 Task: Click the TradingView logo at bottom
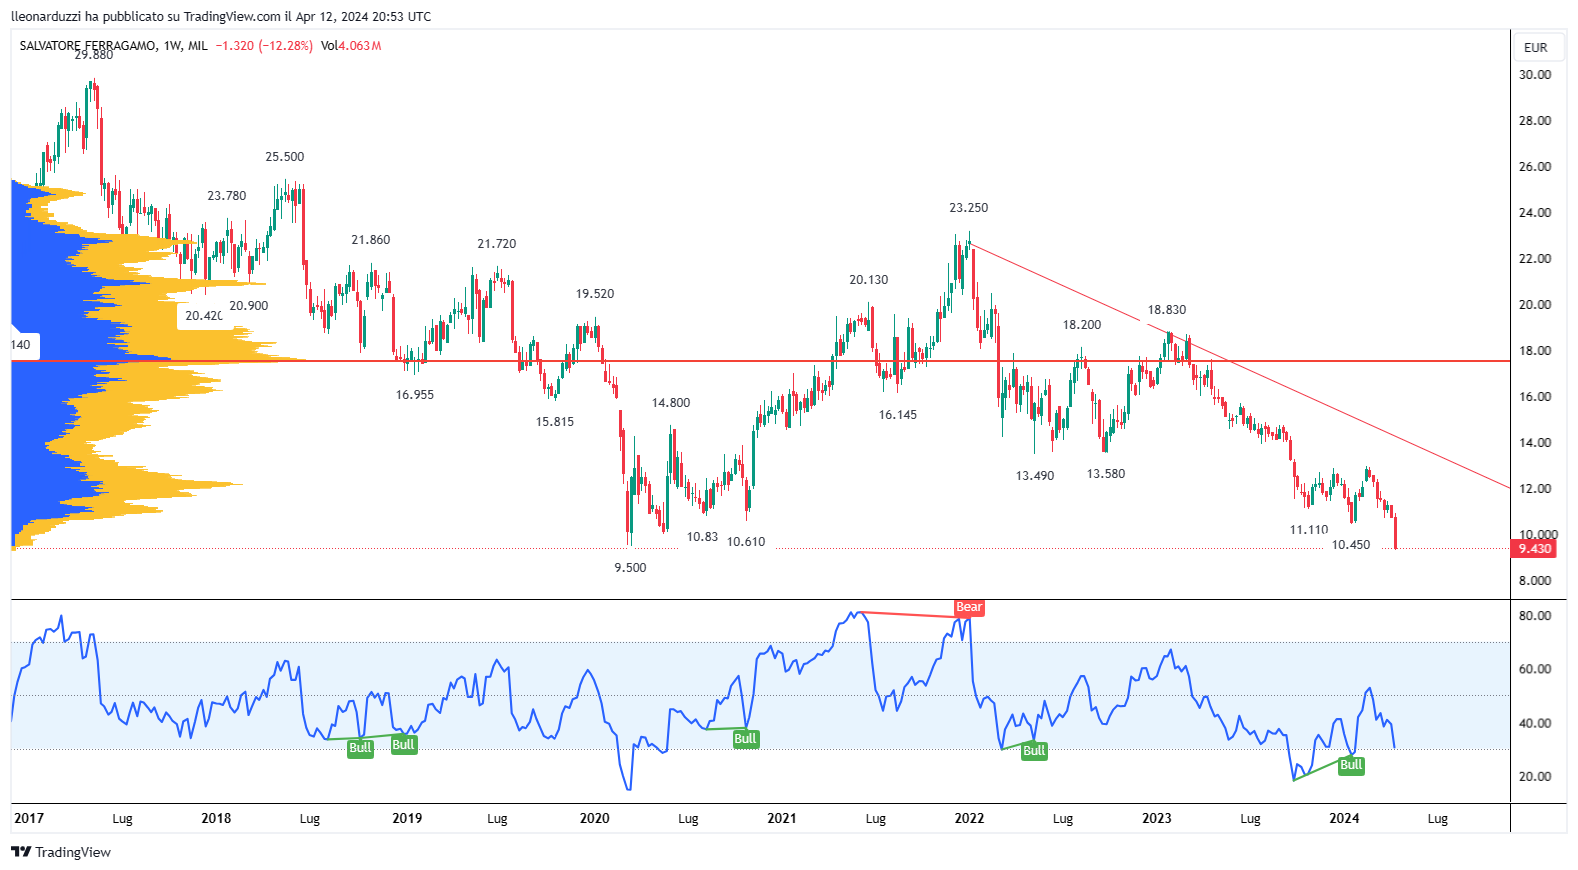pos(61,852)
